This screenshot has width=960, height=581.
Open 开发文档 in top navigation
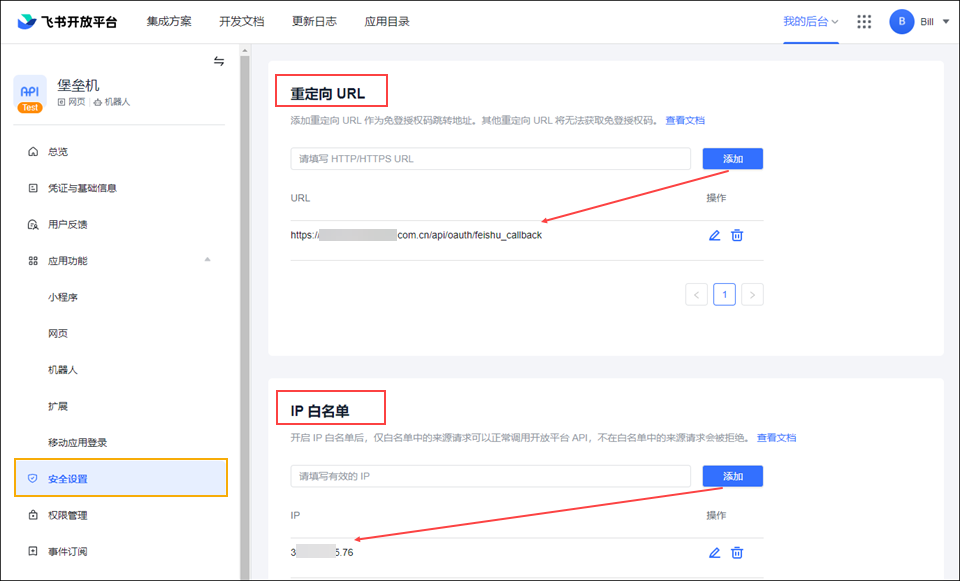tap(241, 22)
